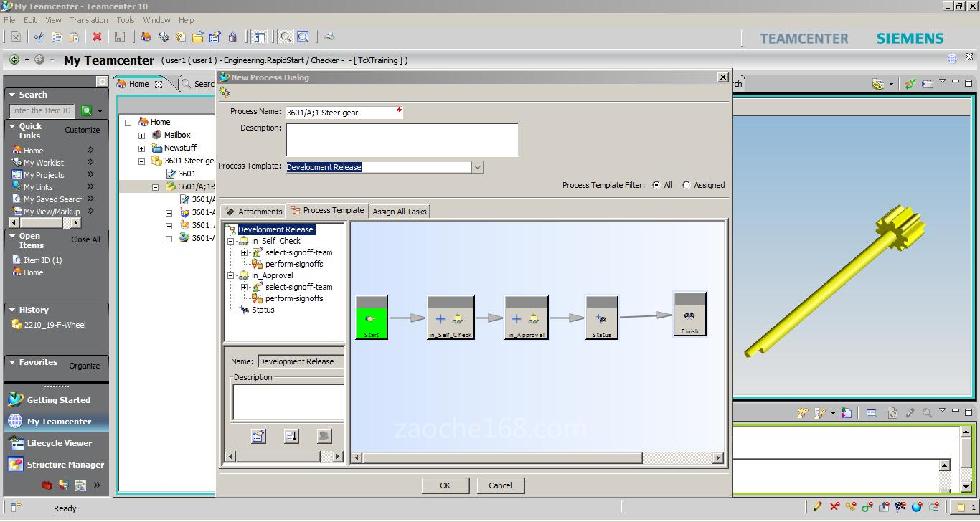This screenshot has height=522, width=980.
Task: Switch to the Attachments tab
Action: pyautogui.click(x=254, y=211)
